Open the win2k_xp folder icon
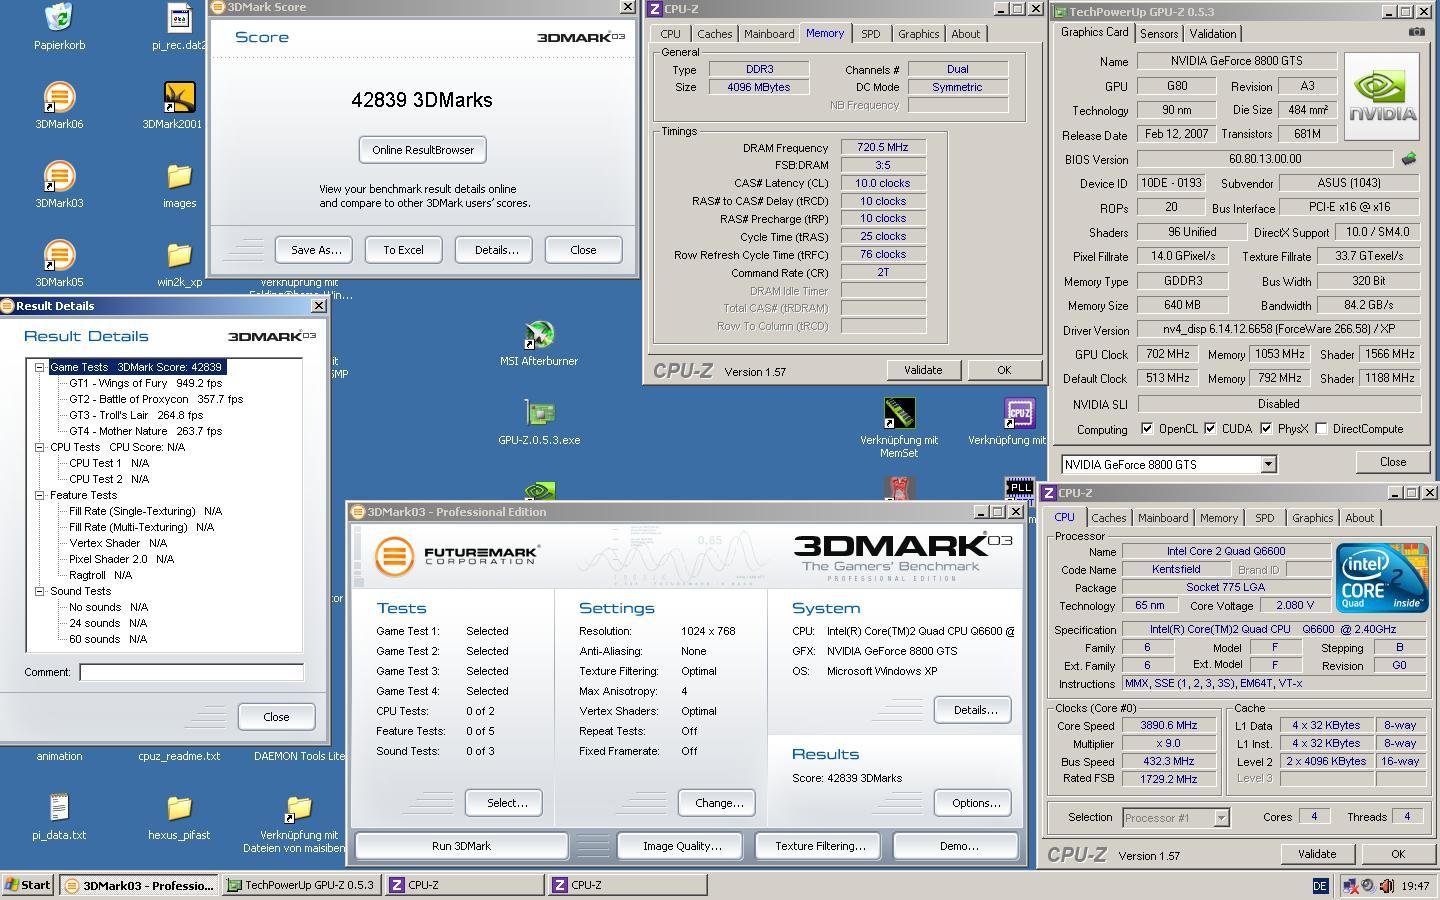Screen dimensions: 1440x900 [x=179, y=255]
